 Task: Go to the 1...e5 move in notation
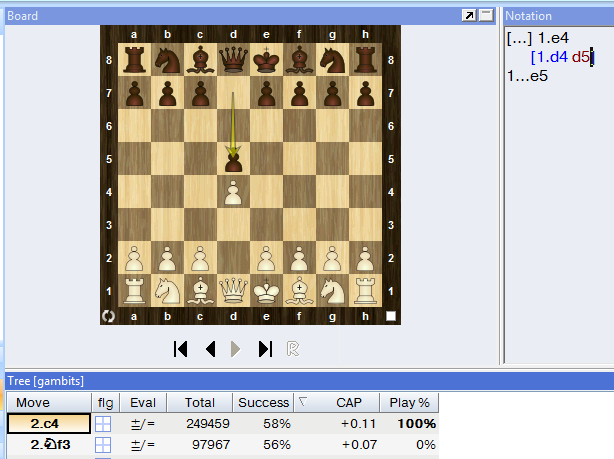[528, 75]
